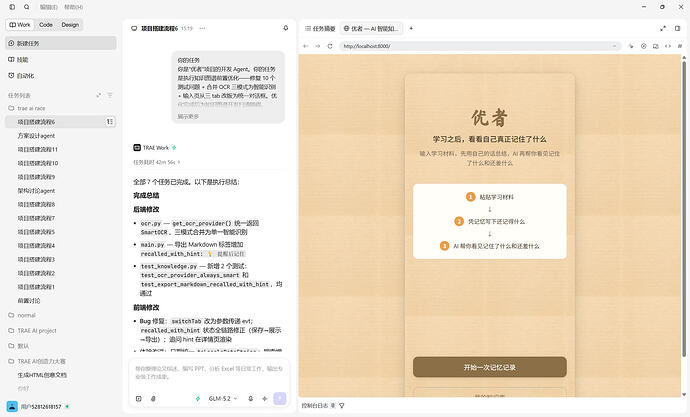This screenshot has width=690, height=417.
Task: Click the sparkle enhance prompt icon
Action: click(264, 399)
